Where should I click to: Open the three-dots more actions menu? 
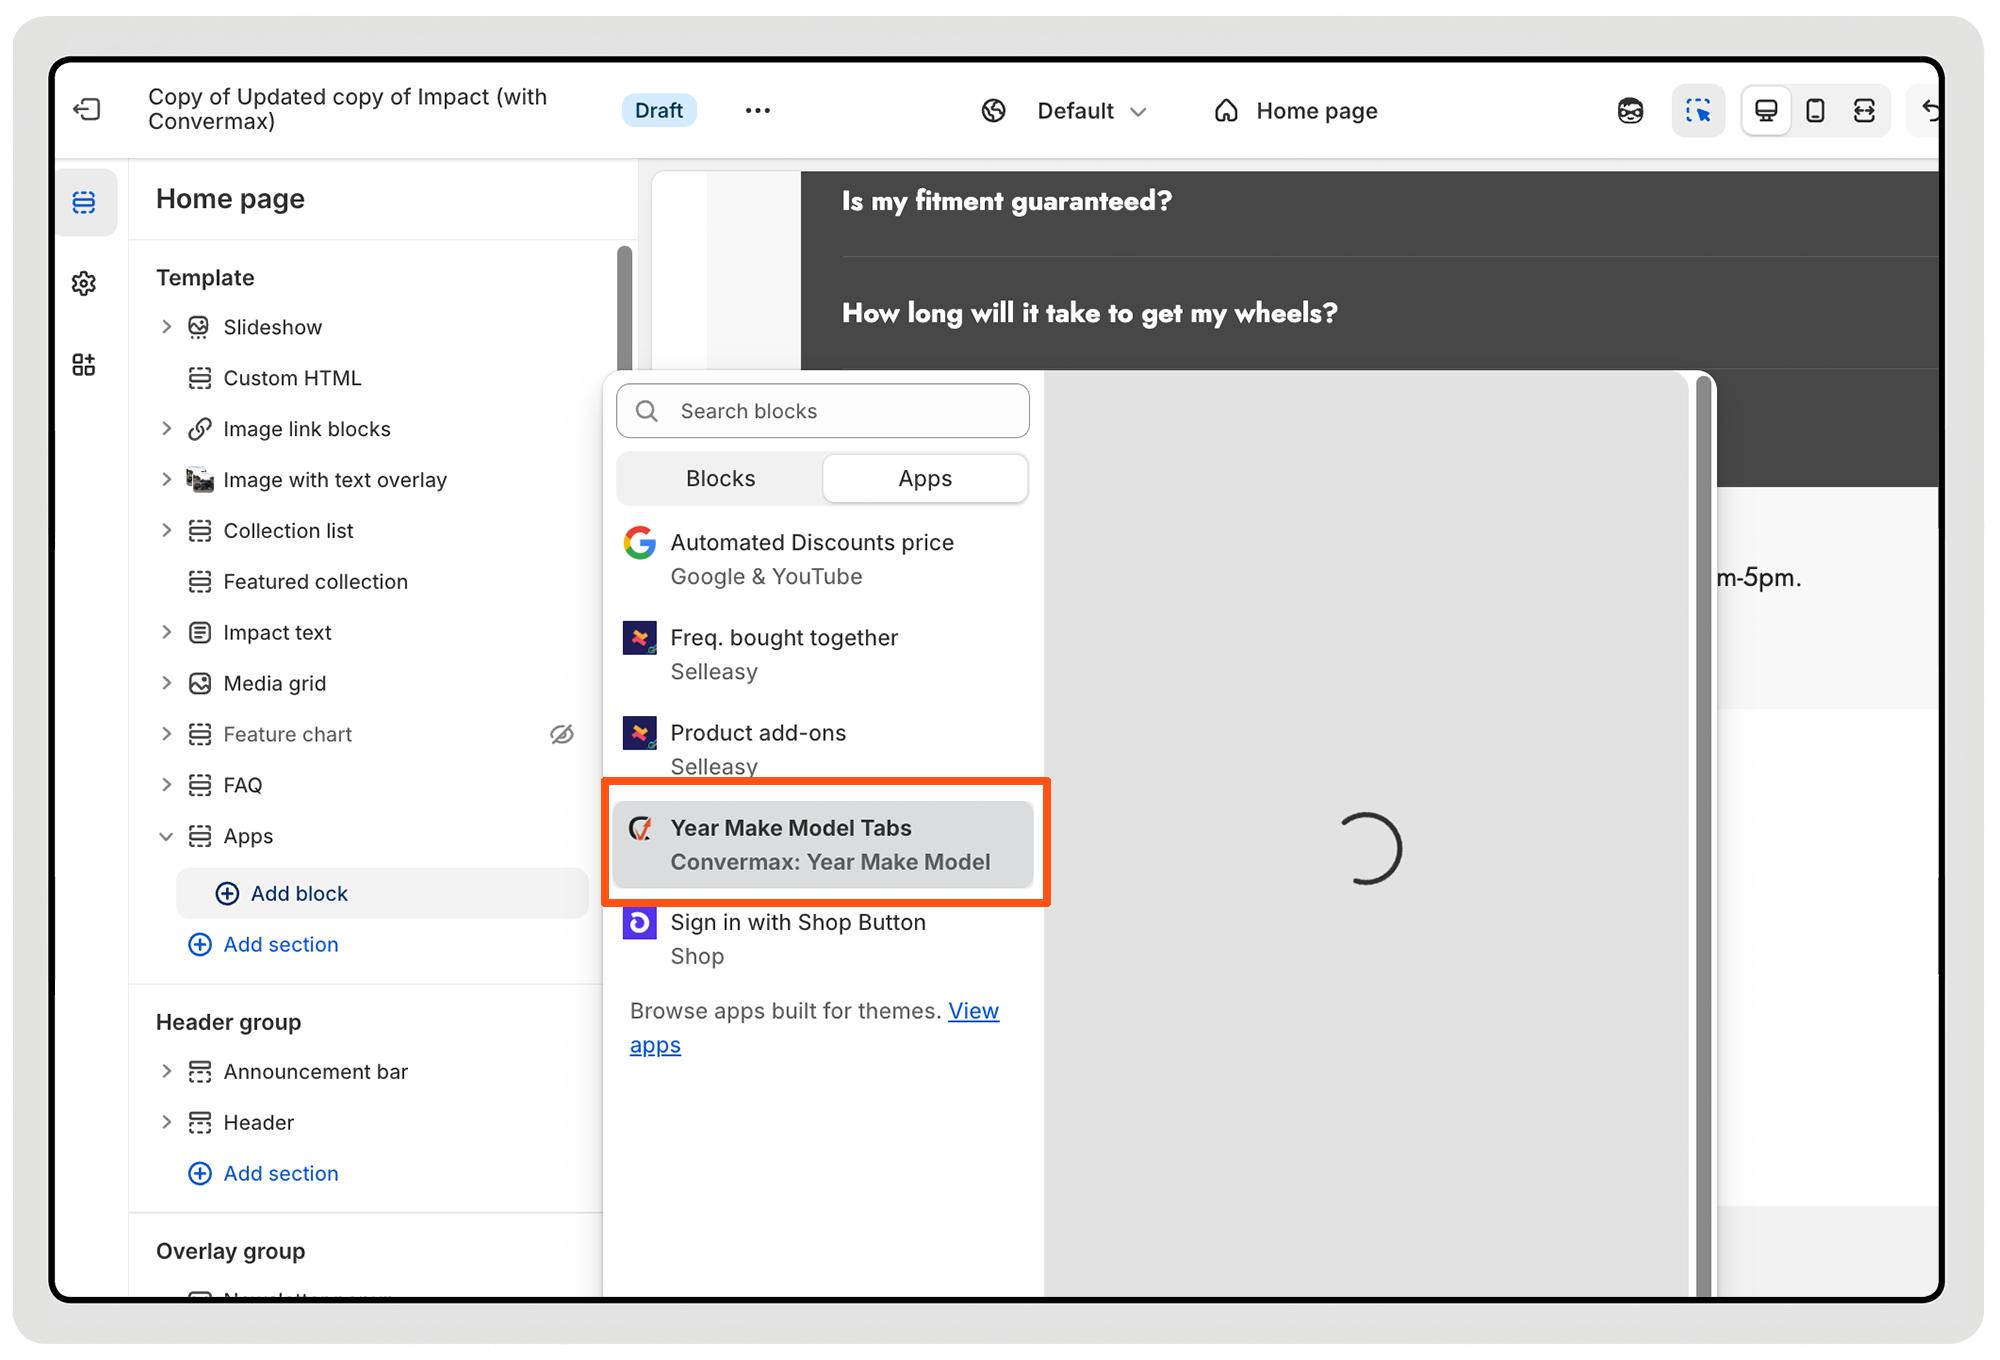click(757, 111)
